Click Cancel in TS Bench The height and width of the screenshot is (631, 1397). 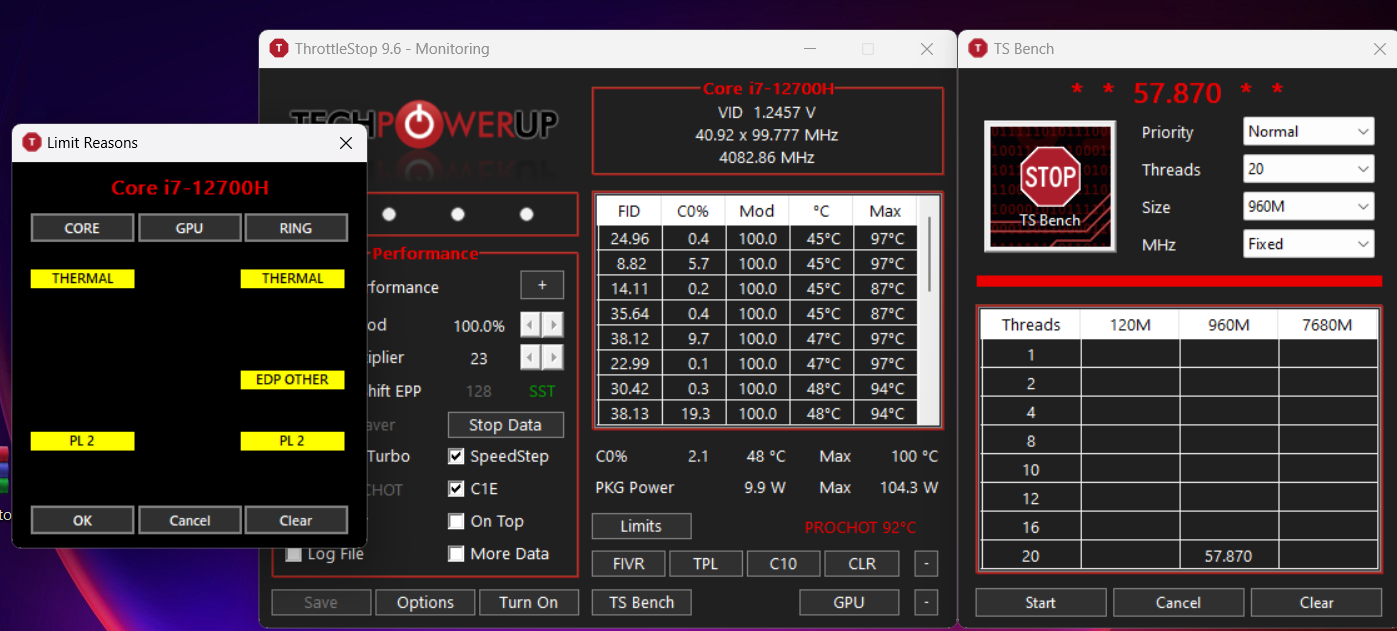[1178, 602]
